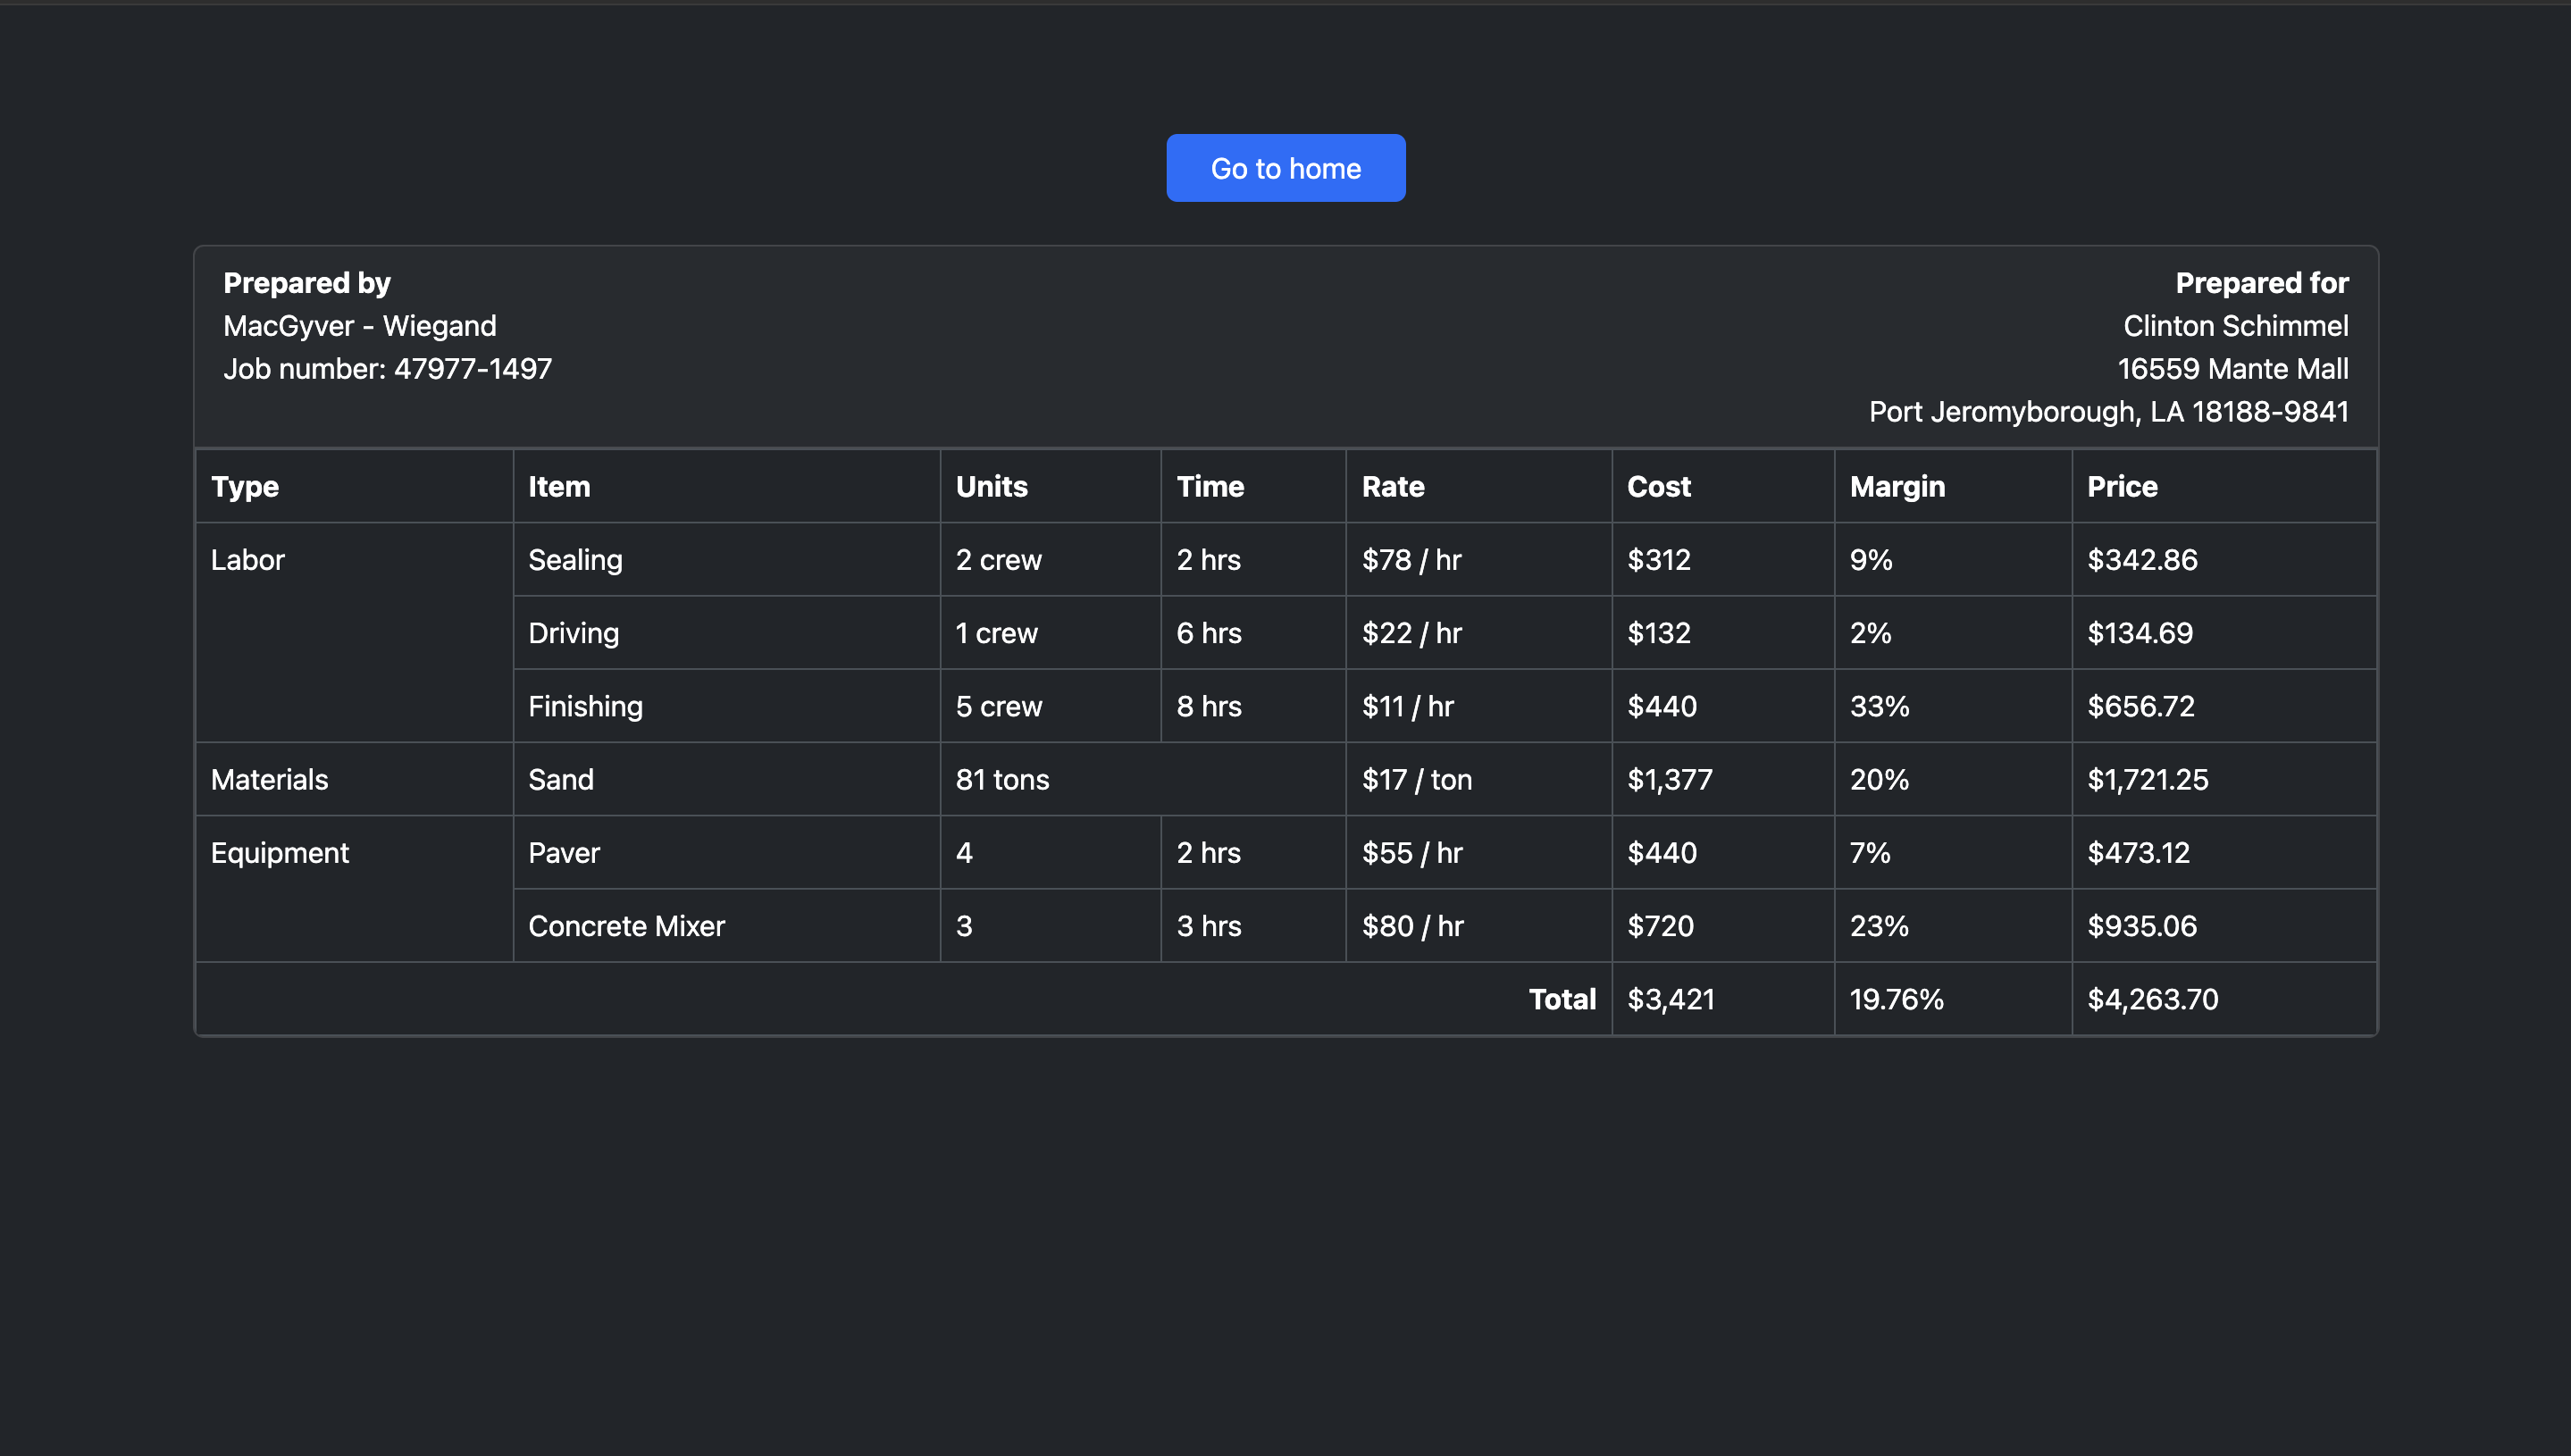Click the Driving item cell
Viewport: 2571px width, 1456px height.
tap(727, 633)
